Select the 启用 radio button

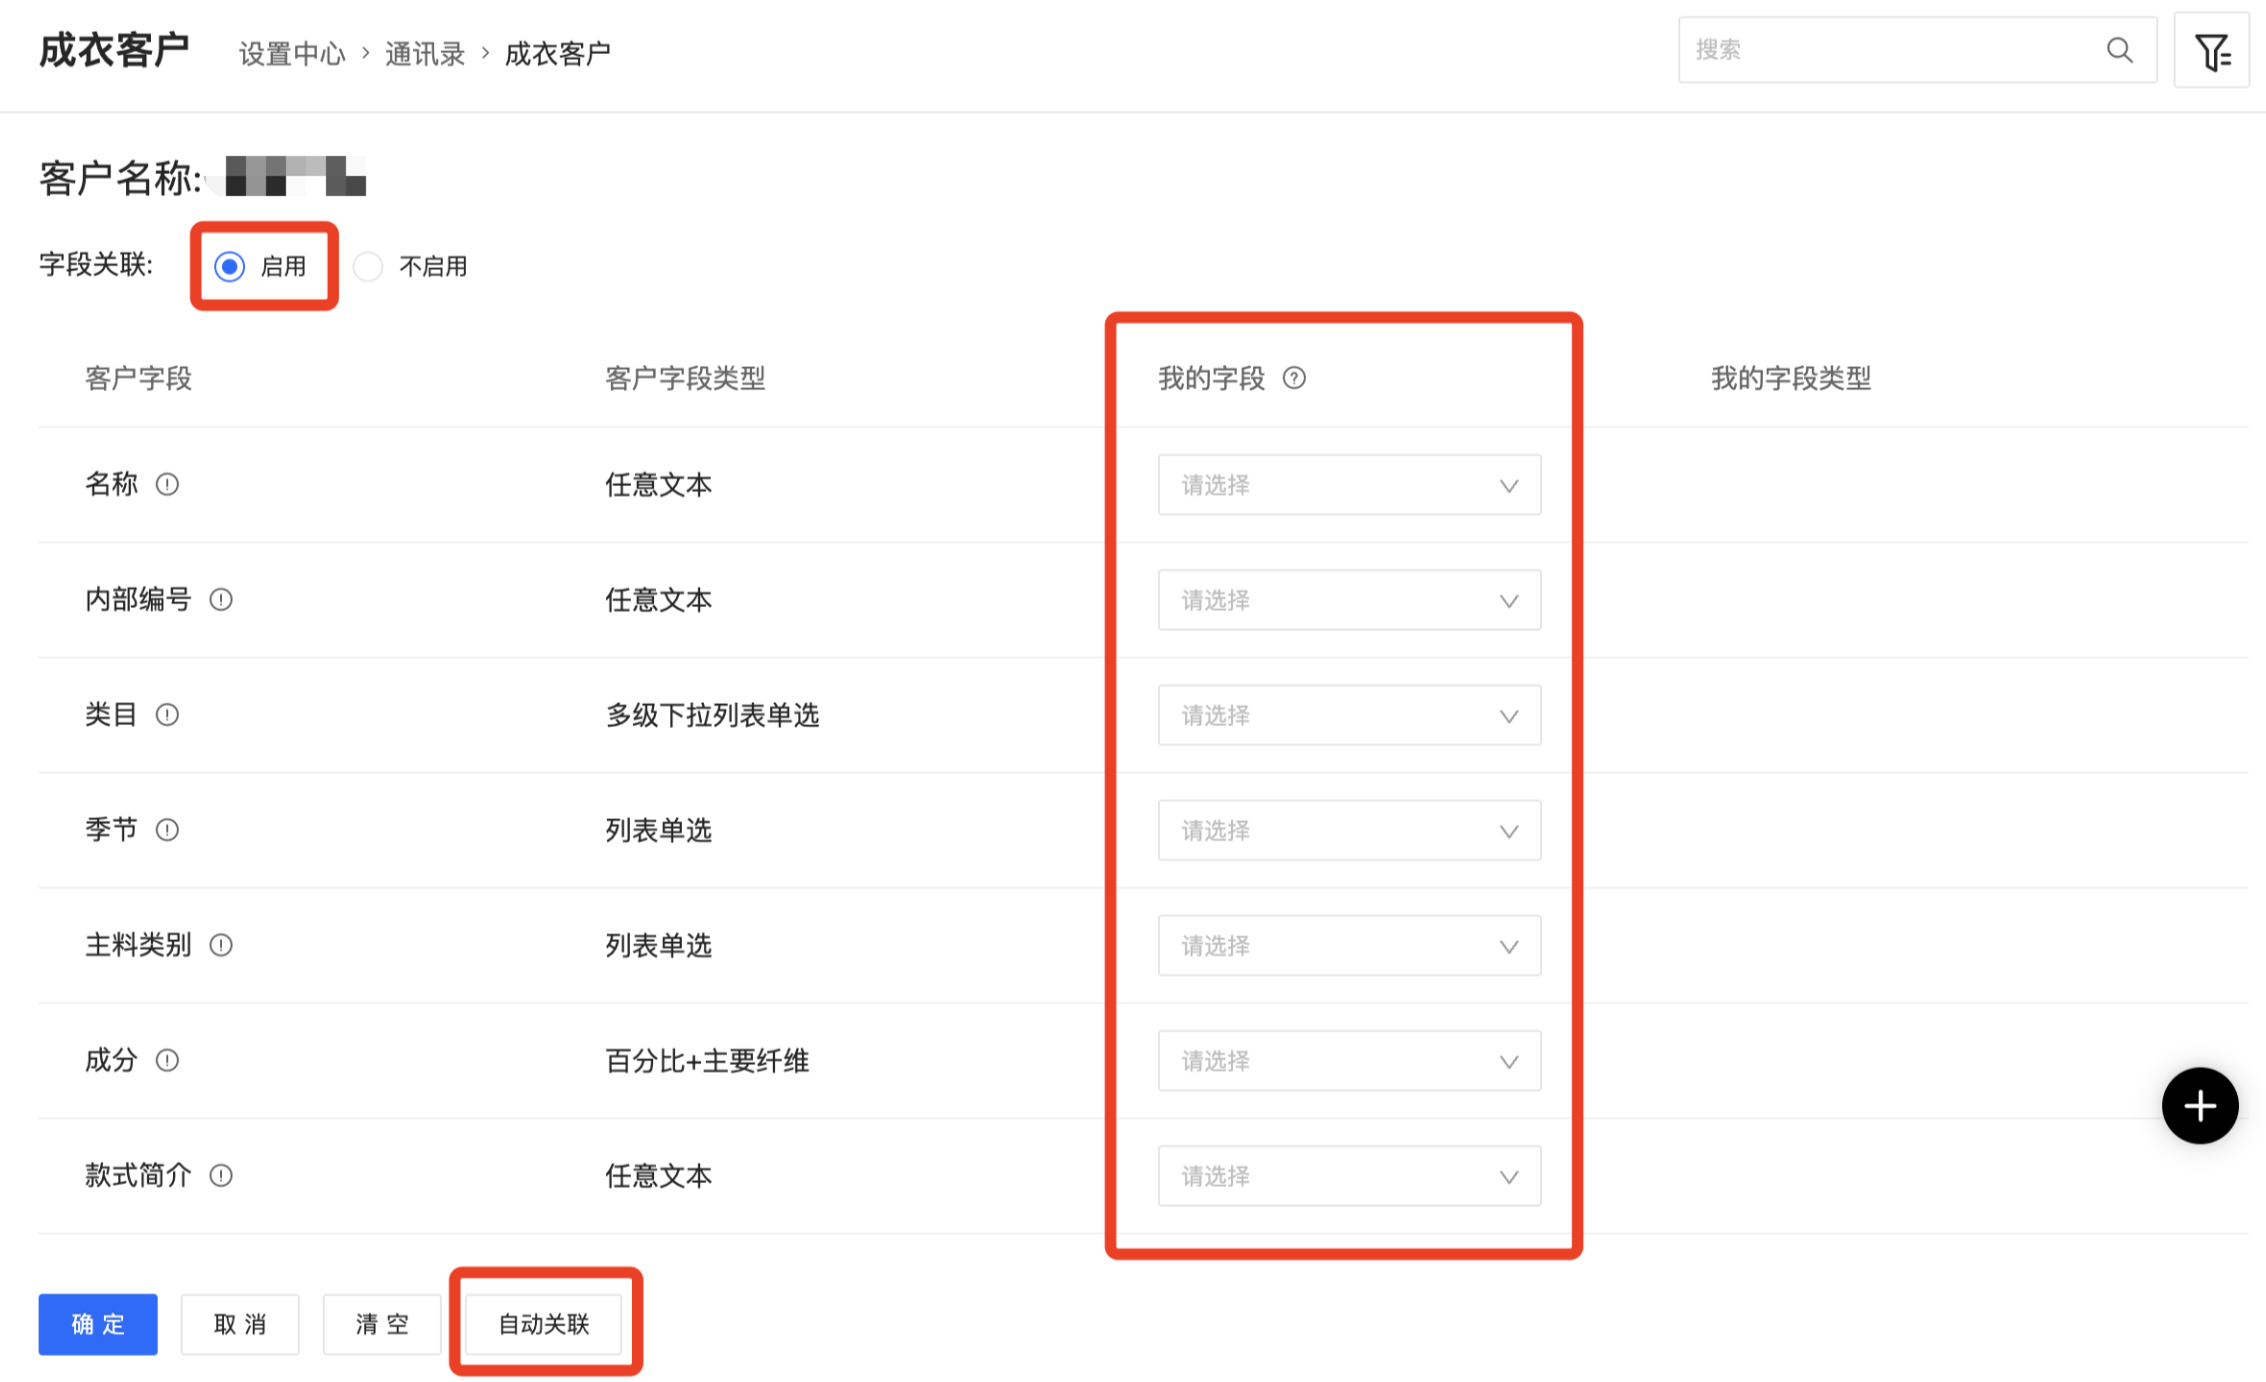coord(230,267)
